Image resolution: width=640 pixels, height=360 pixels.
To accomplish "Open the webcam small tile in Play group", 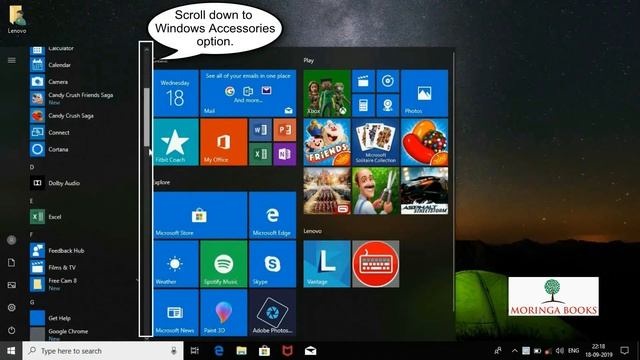I will pos(388,105).
